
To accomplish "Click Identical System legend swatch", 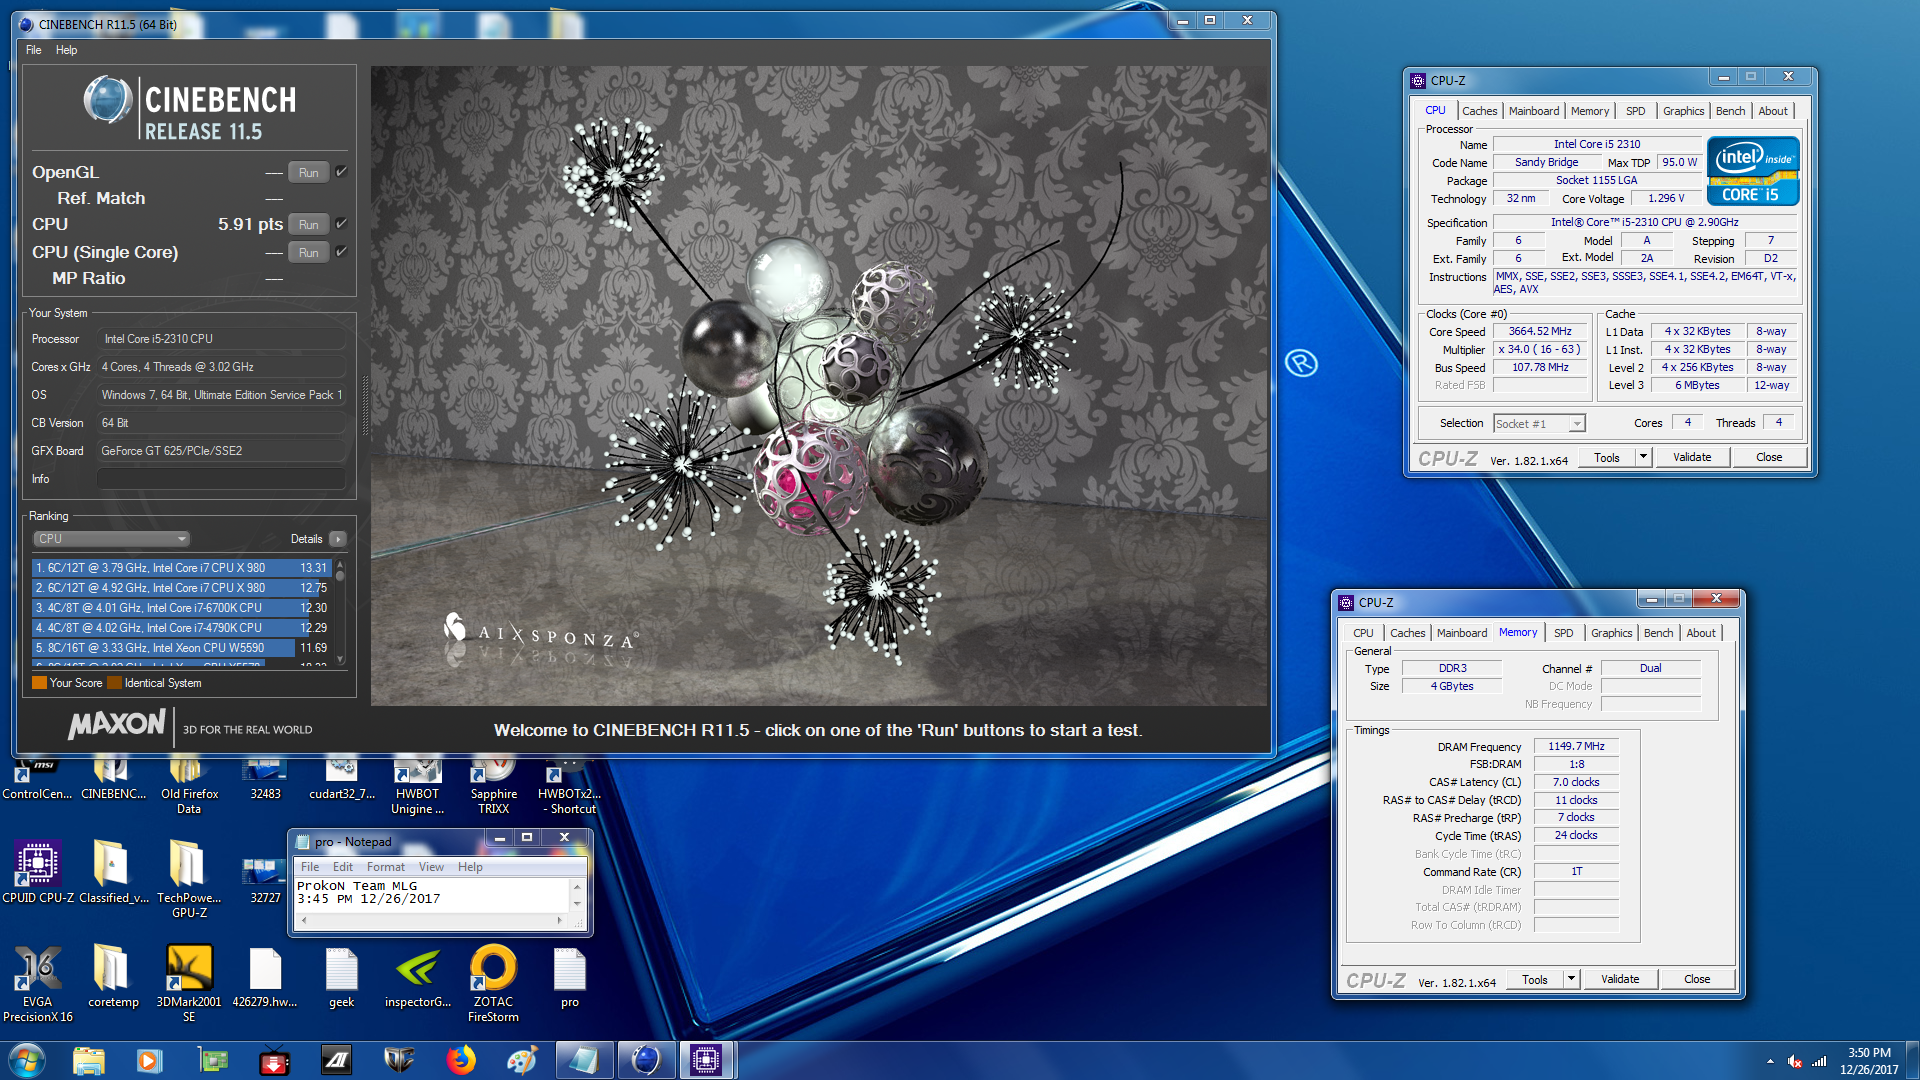I will pos(114,683).
